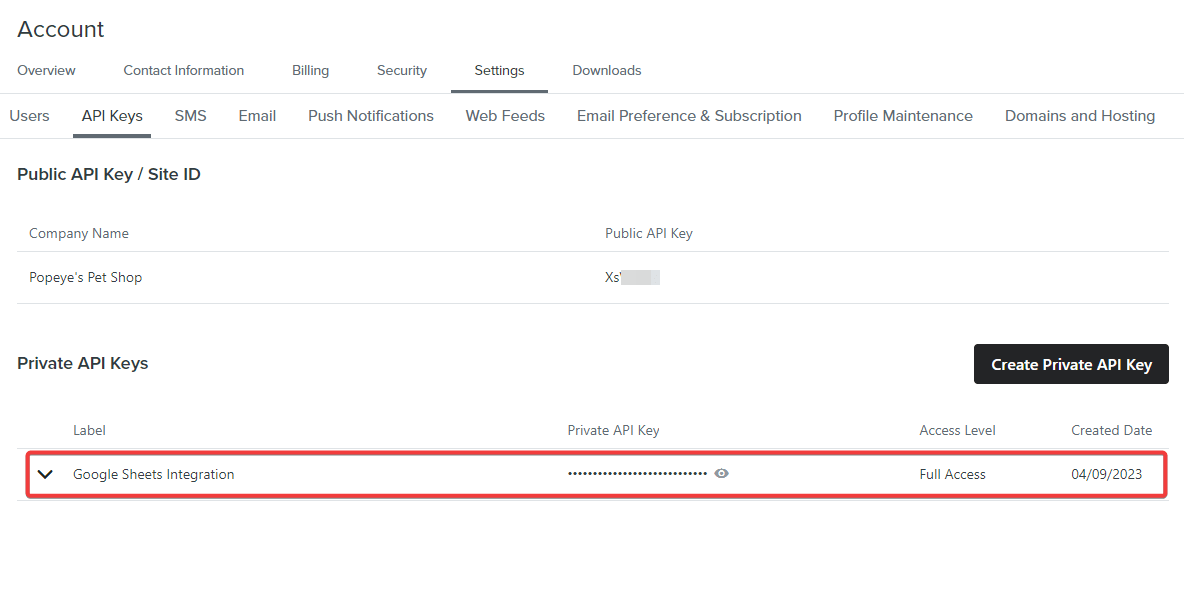Click the 04/09/2023 created date cell
Image resolution: width=1184 pixels, height=590 pixels.
pyautogui.click(x=1106, y=474)
